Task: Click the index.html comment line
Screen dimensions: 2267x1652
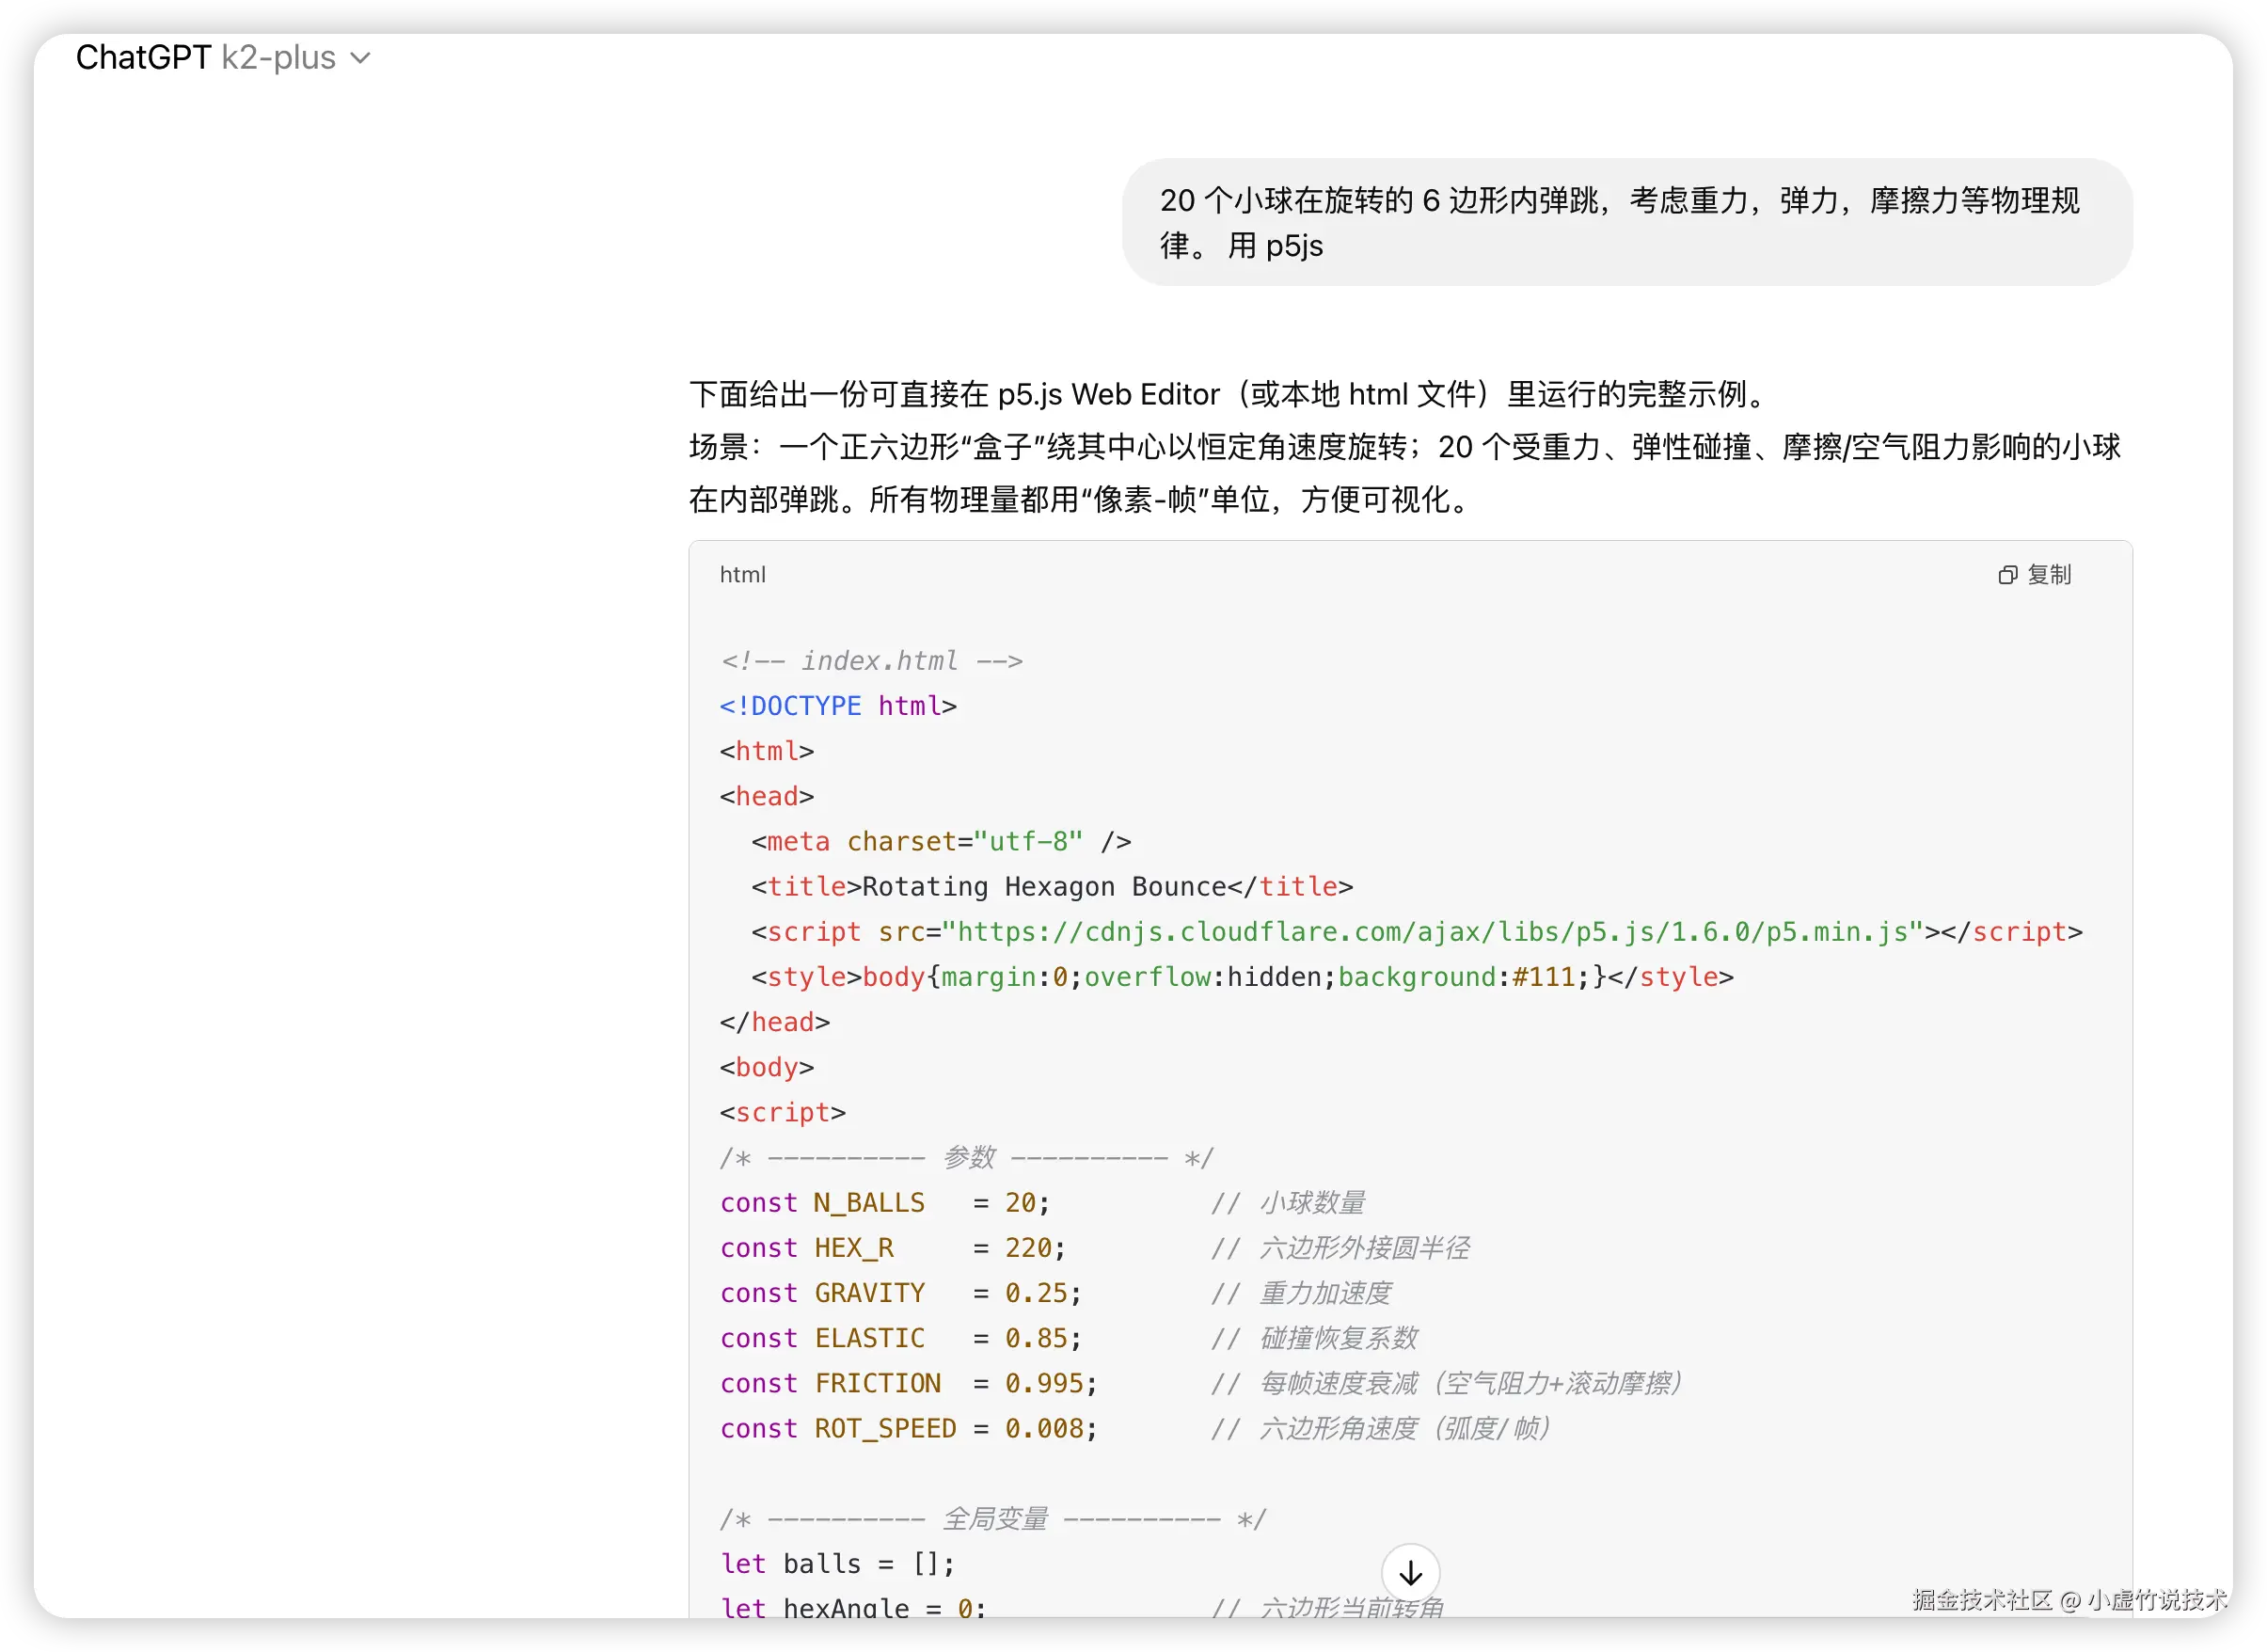Action: pyautogui.click(x=871, y=661)
